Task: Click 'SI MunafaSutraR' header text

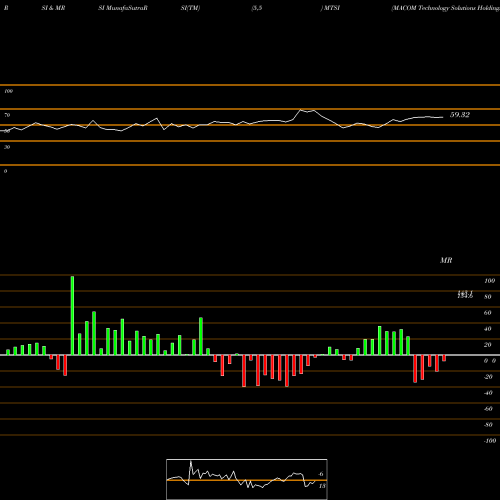Action: (123, 8)
